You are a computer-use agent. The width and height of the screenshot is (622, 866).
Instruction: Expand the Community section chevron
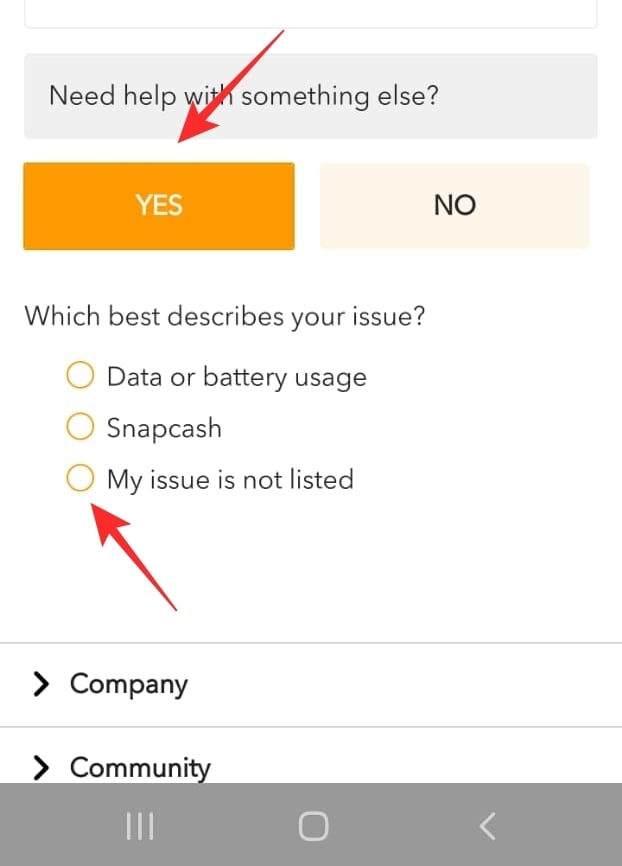point(41,767)
